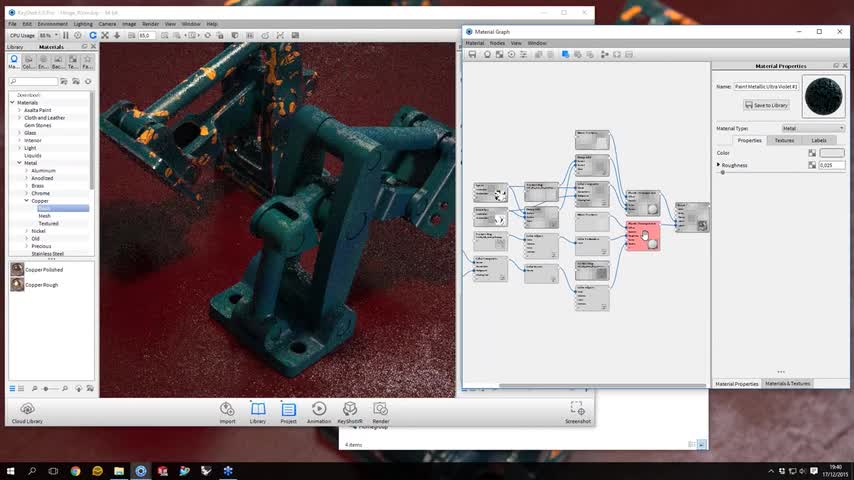854x480 pixels.
Task: Click the library thumbnail size slider
Action: (46, 388)
